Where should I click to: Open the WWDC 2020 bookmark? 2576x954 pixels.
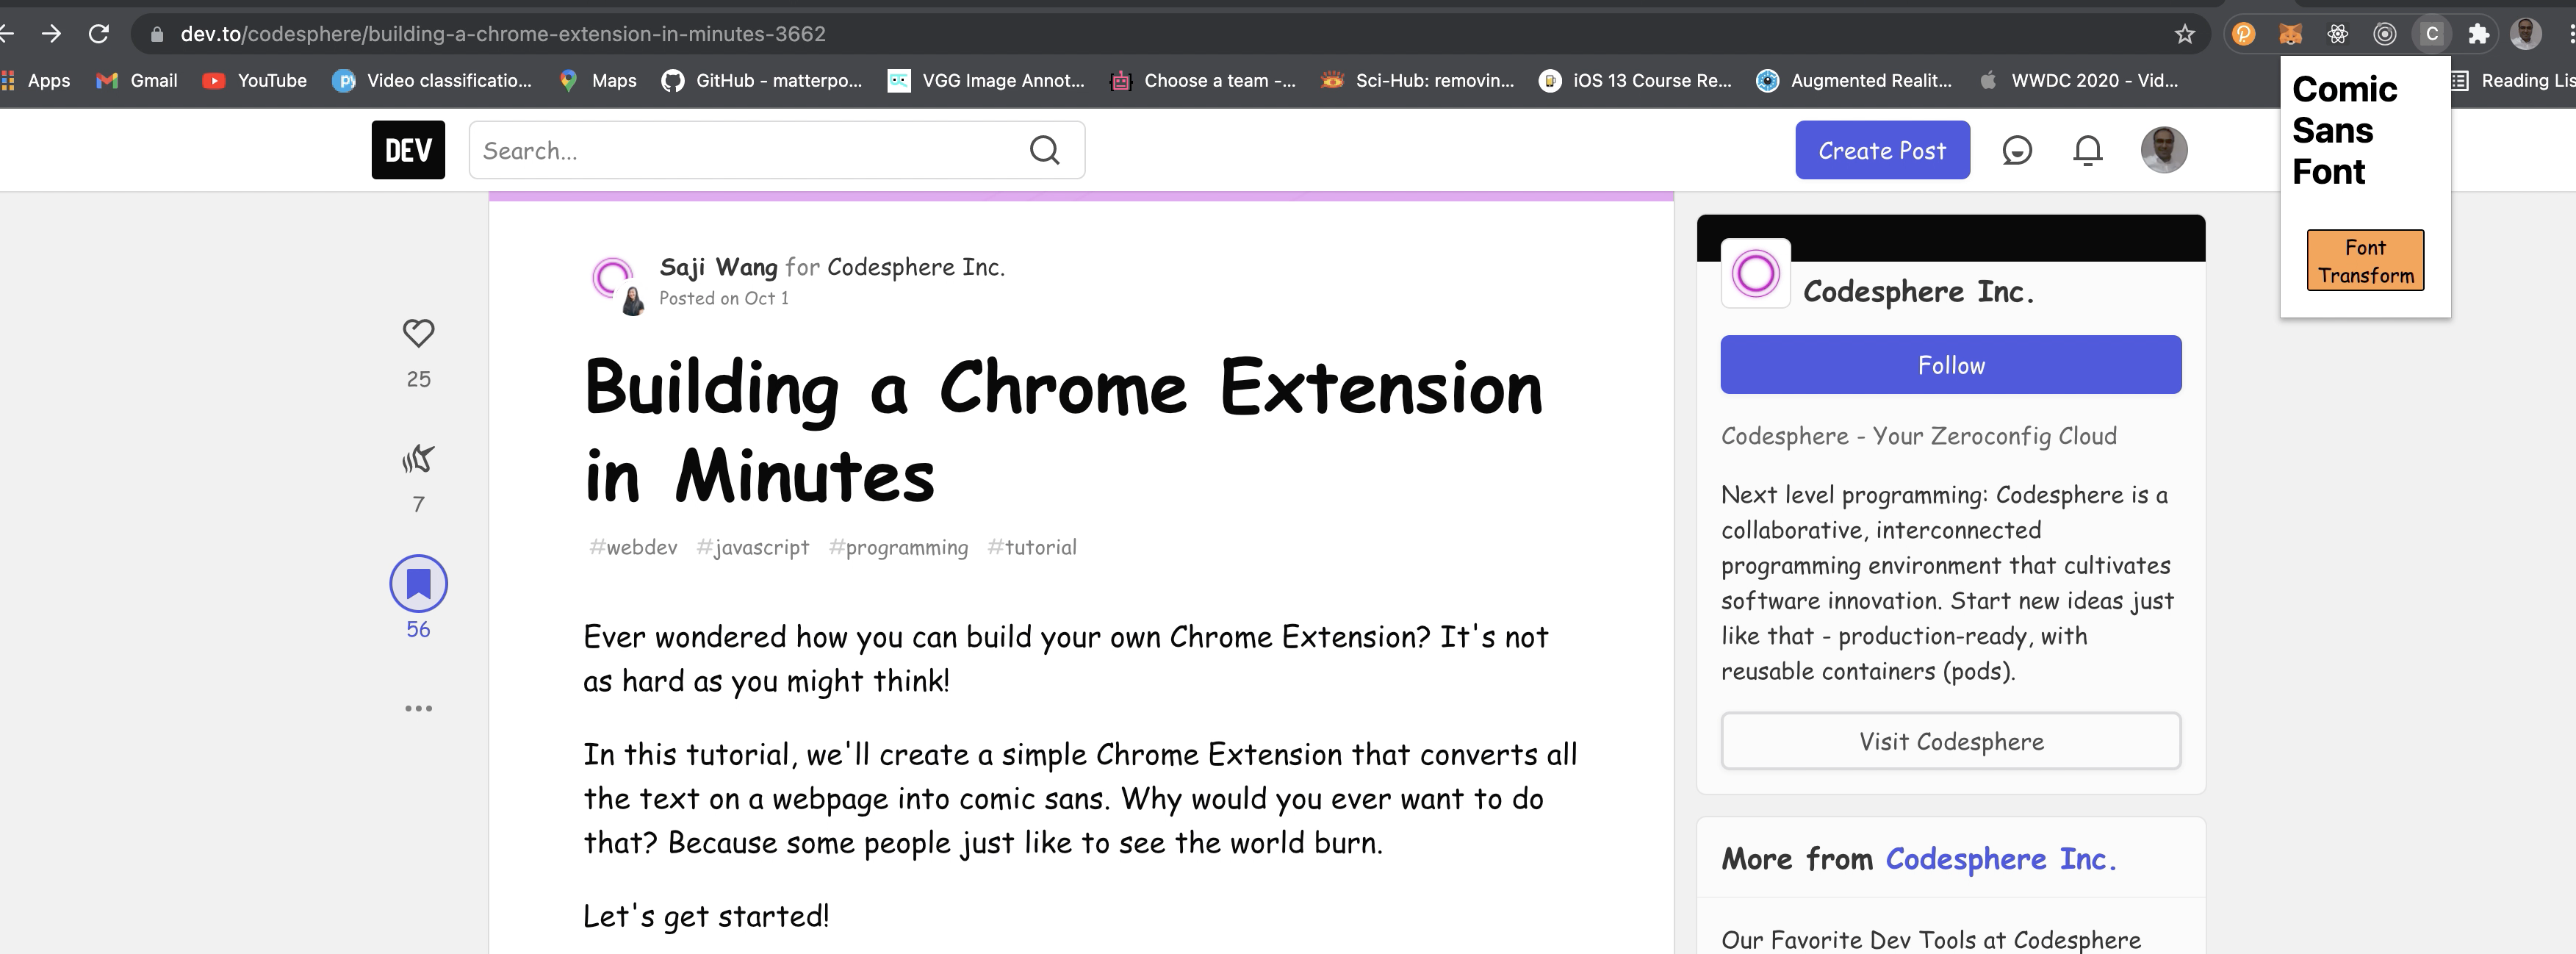click(2078, 81)
